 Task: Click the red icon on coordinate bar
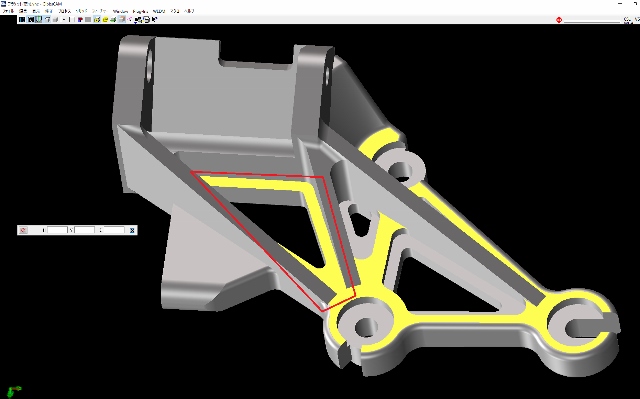(23, 230)
